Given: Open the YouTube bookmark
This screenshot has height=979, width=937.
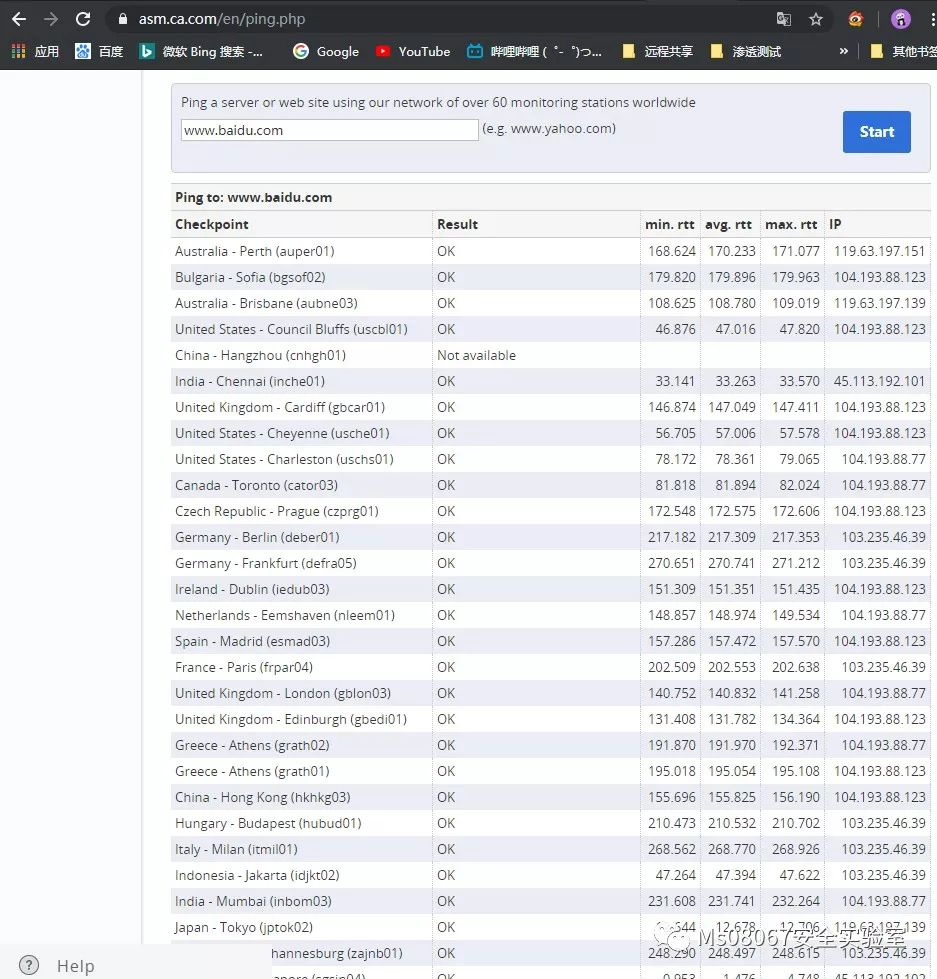Looking at the screenshot, I should click(x=413, y=51).
